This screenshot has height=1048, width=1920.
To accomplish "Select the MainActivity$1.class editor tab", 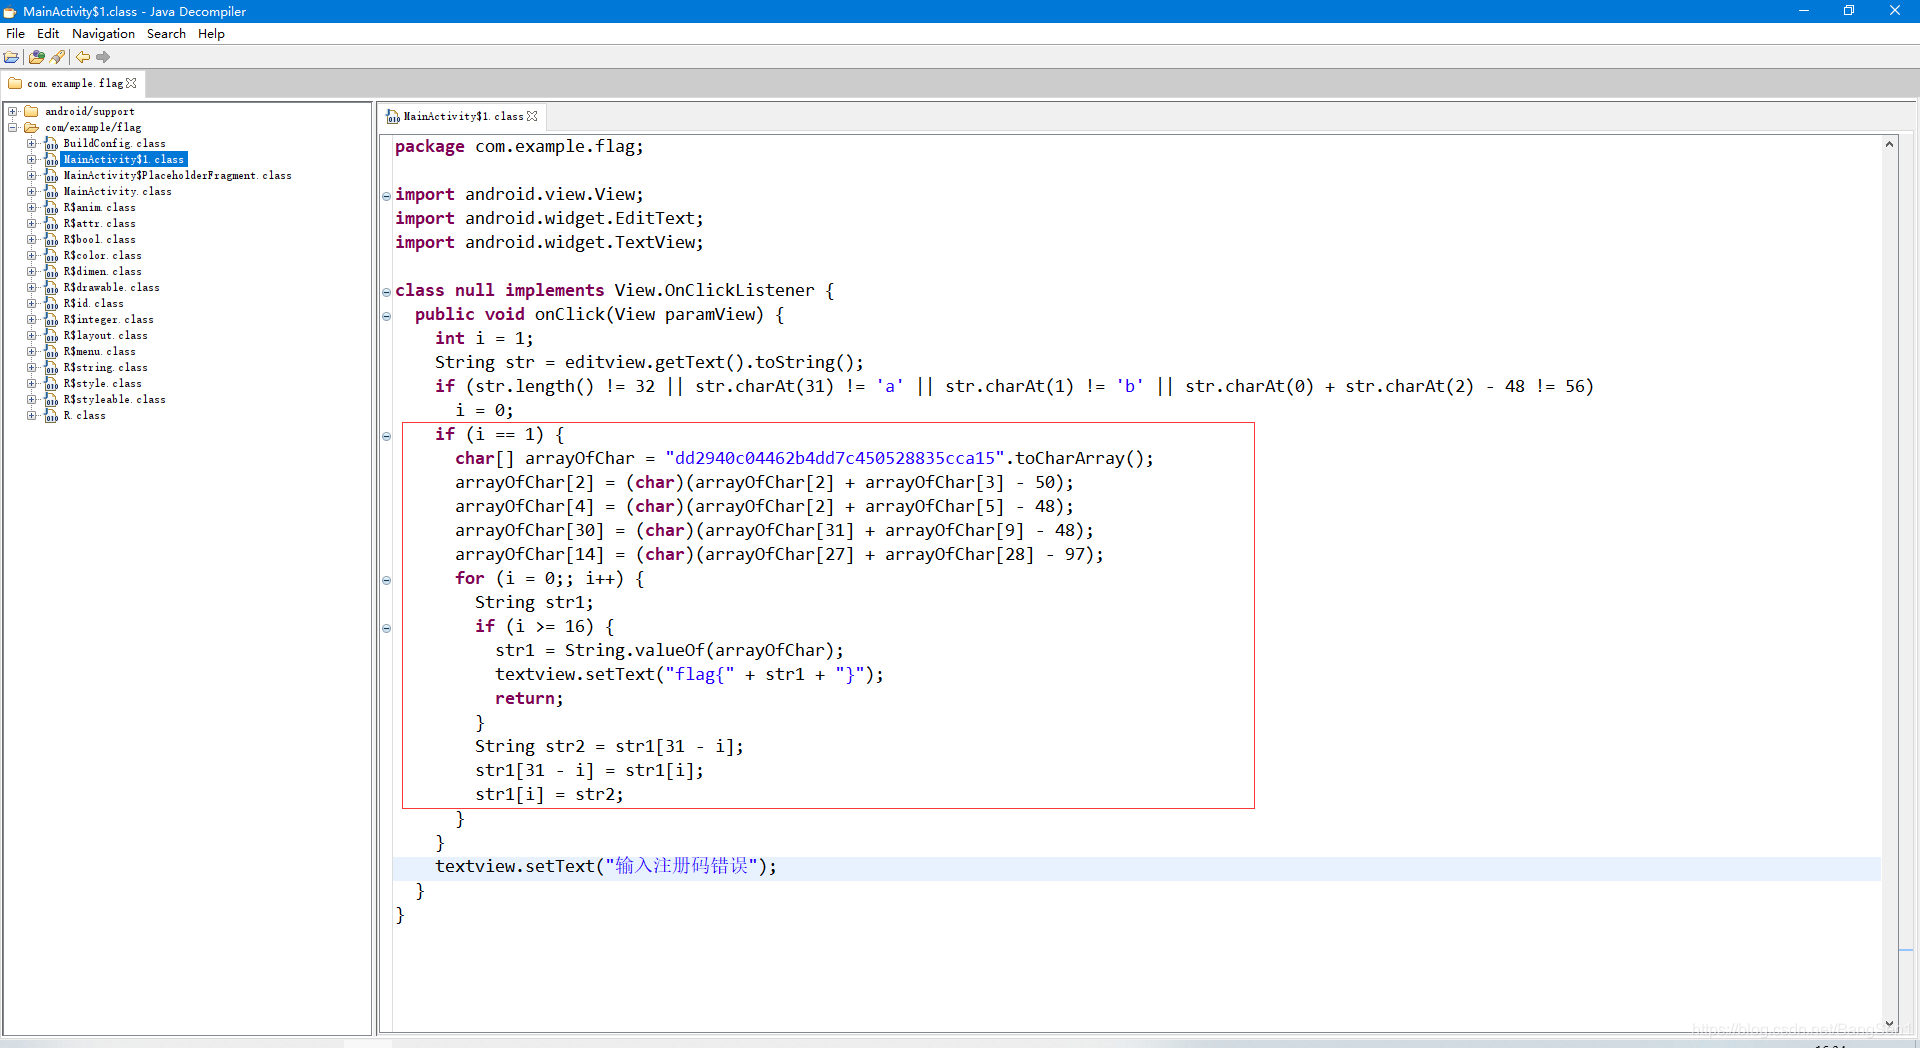I will point(463,116).
